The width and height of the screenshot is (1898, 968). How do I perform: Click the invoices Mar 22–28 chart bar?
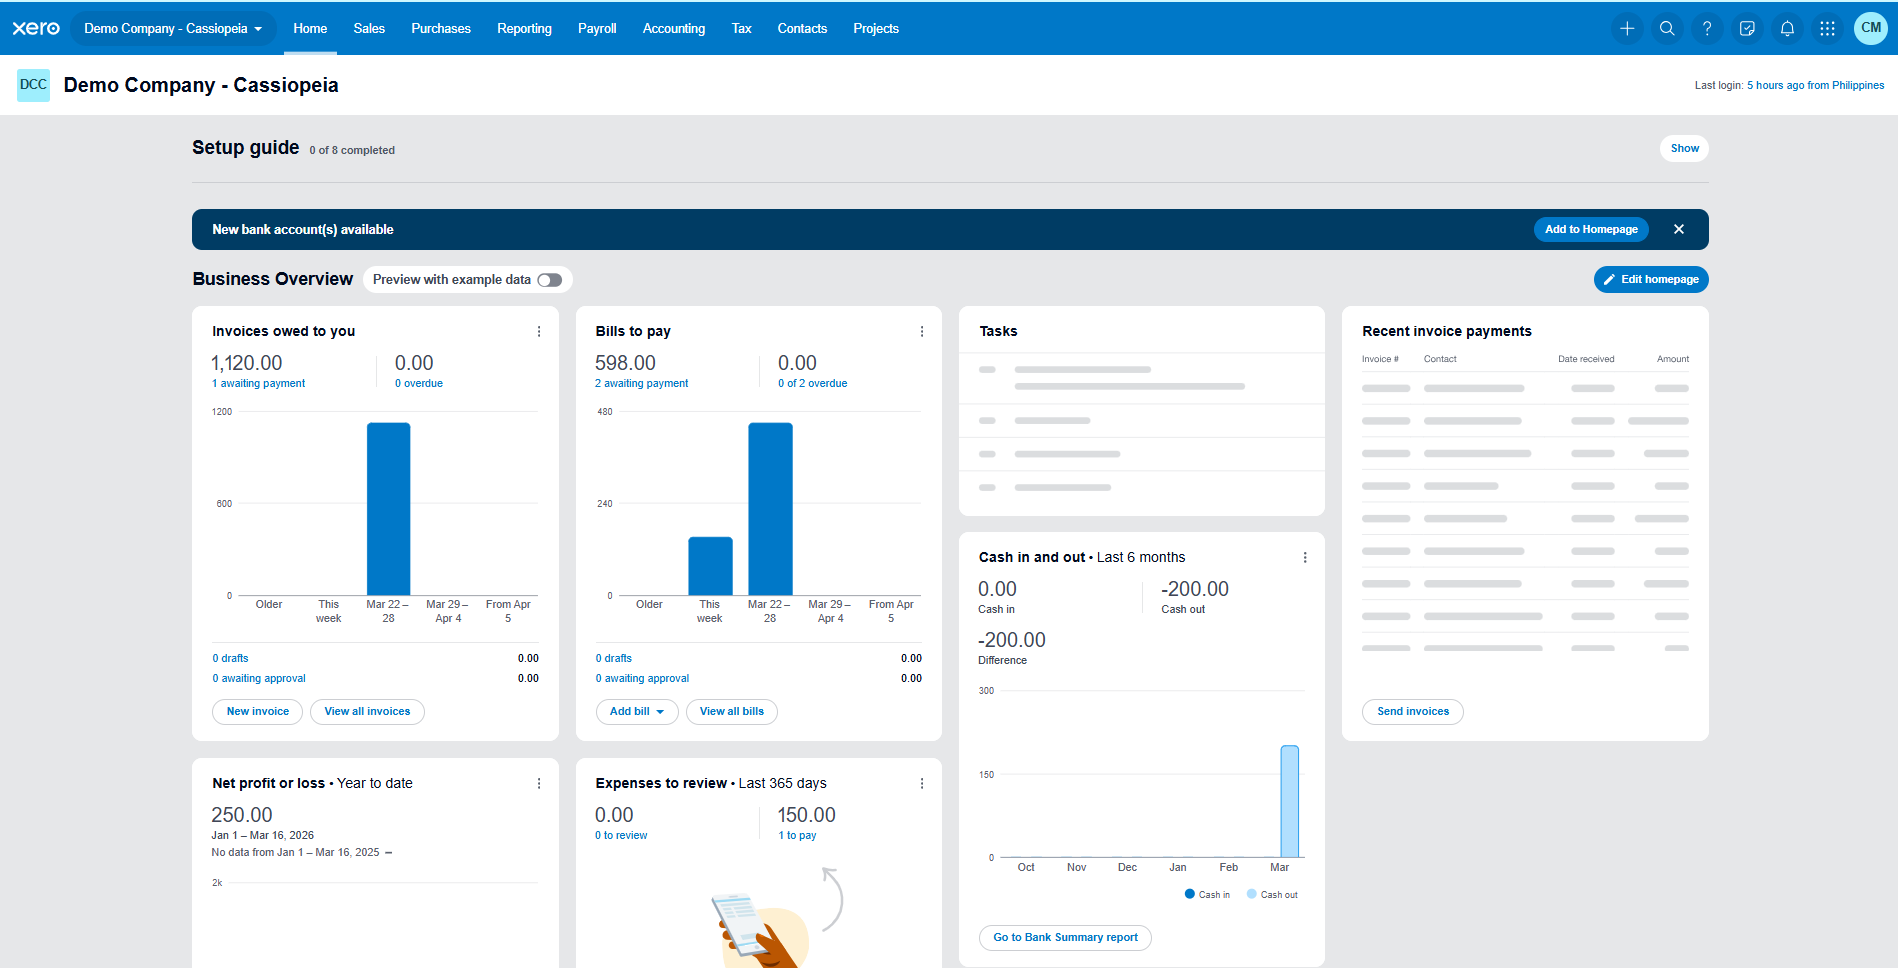pyautogui.click(x=388, y=509)
